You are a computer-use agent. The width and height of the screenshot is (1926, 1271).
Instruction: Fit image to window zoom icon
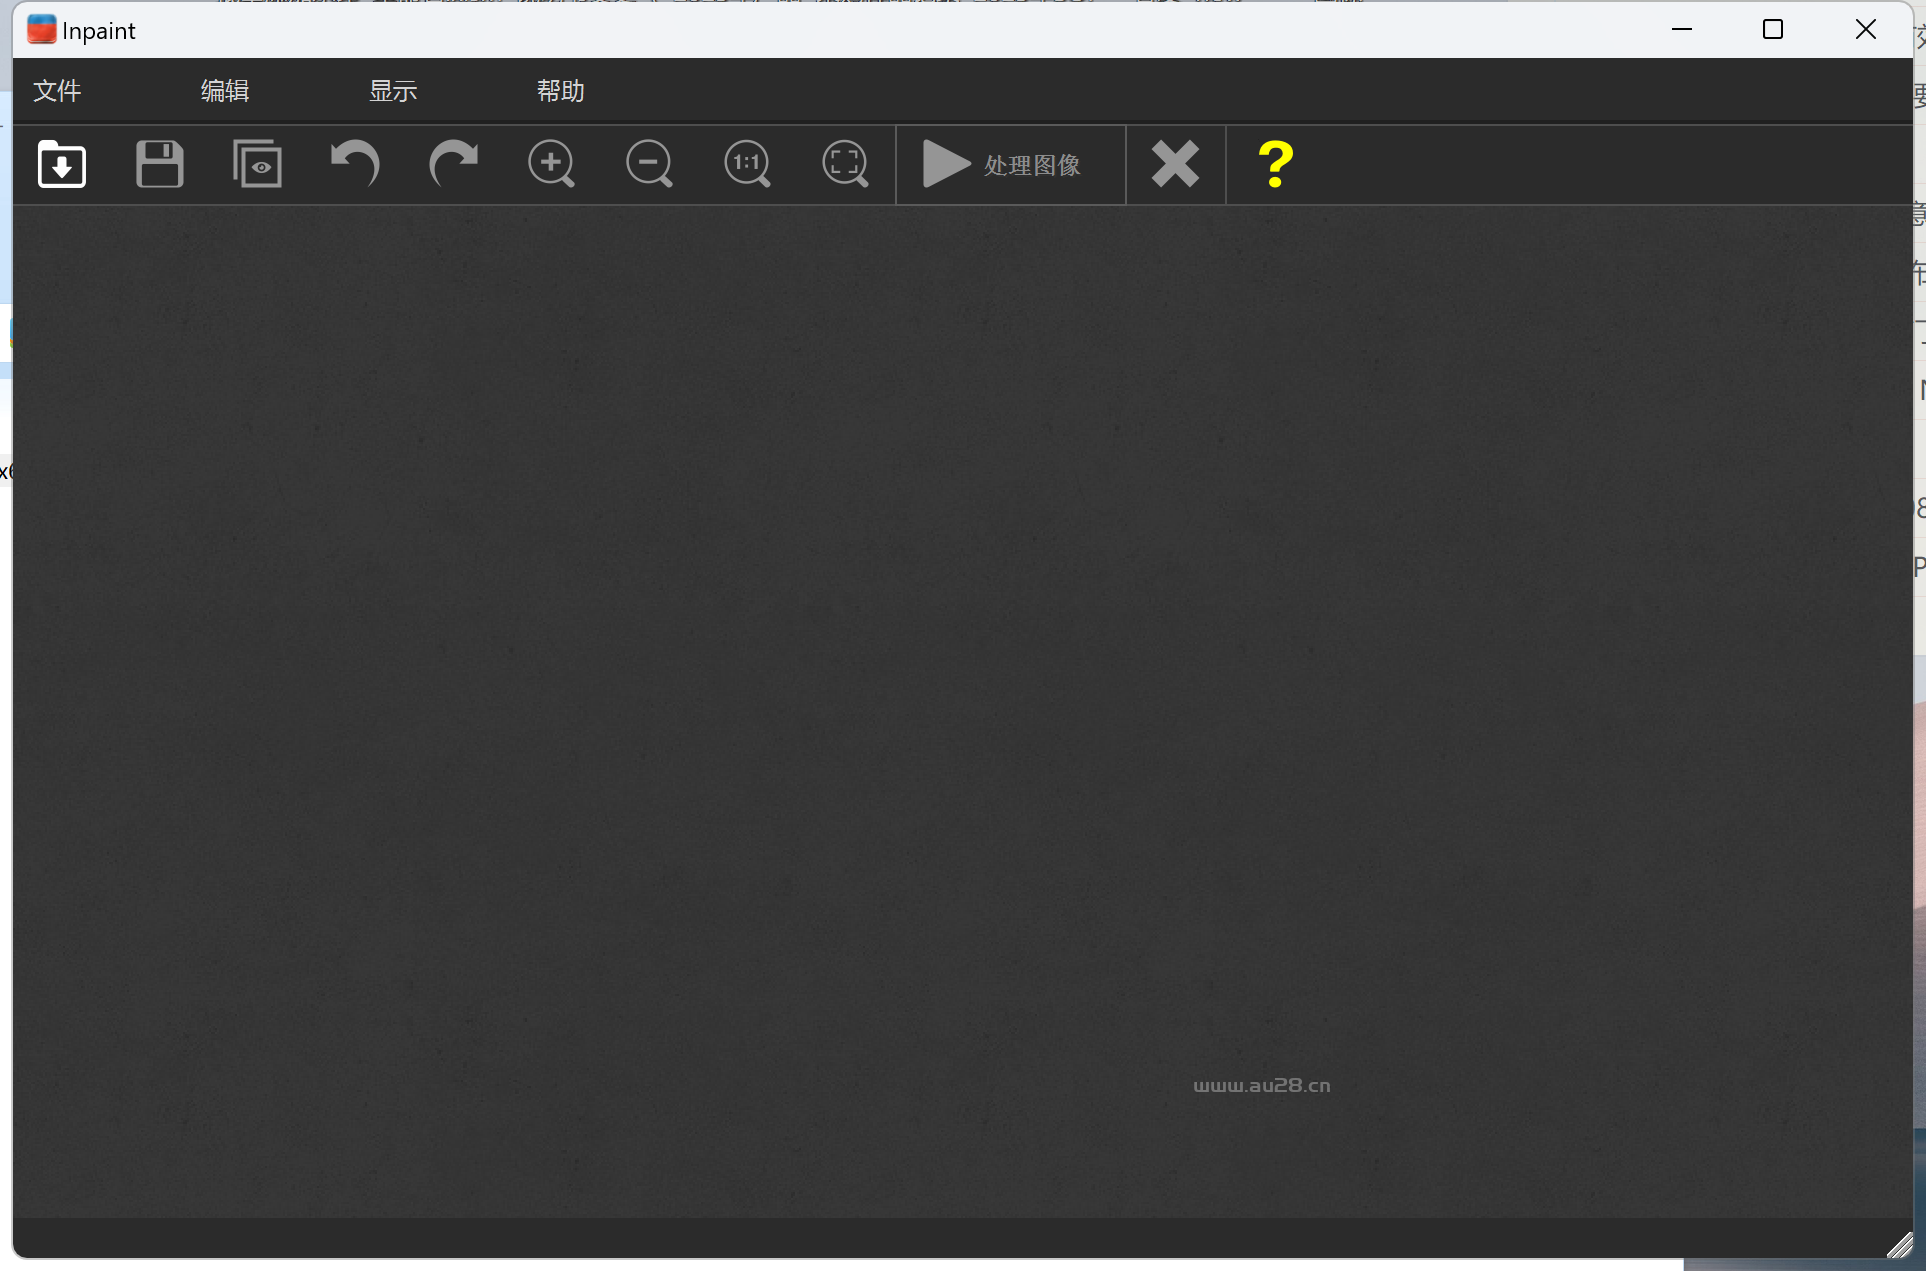(845, 164)
